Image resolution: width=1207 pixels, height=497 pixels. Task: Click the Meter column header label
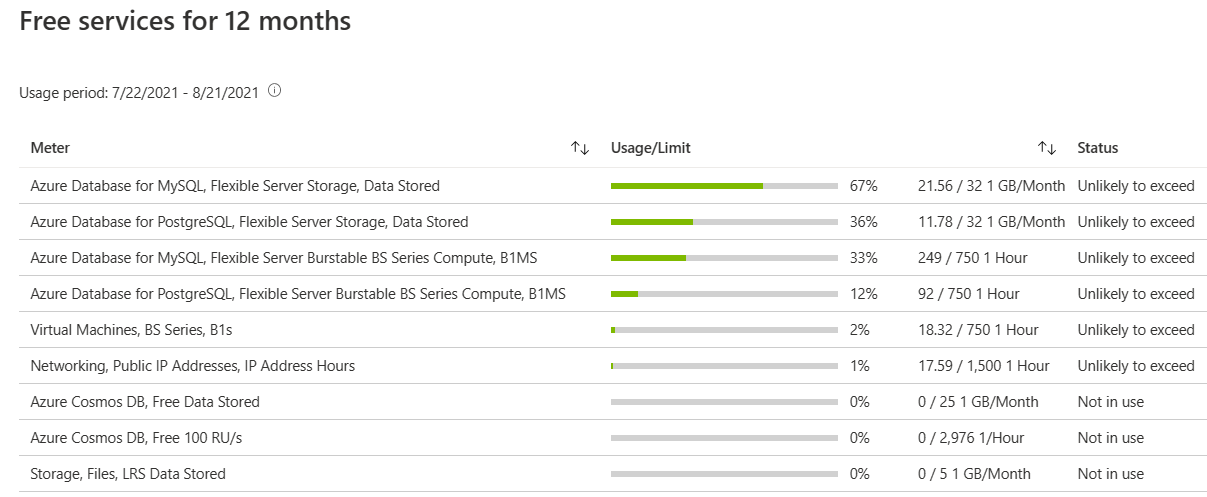click(50, 148)
